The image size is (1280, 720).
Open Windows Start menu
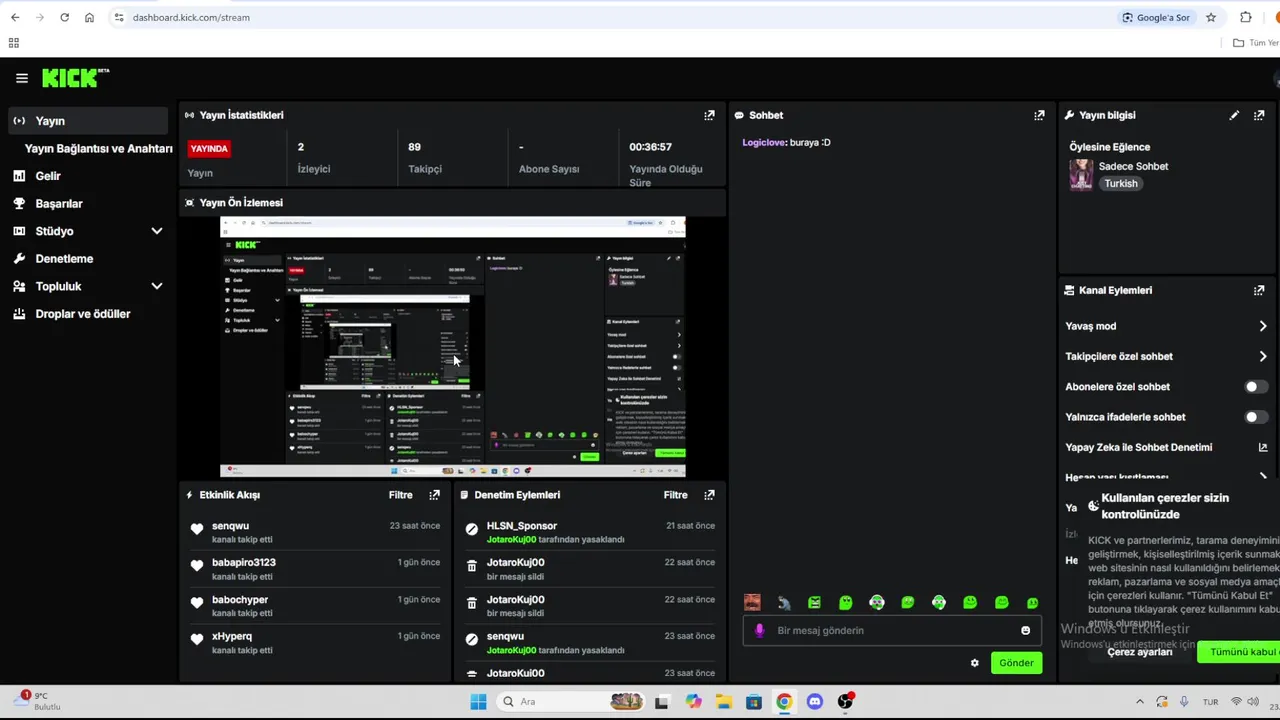pyautogui.click(x=478, y=701)
